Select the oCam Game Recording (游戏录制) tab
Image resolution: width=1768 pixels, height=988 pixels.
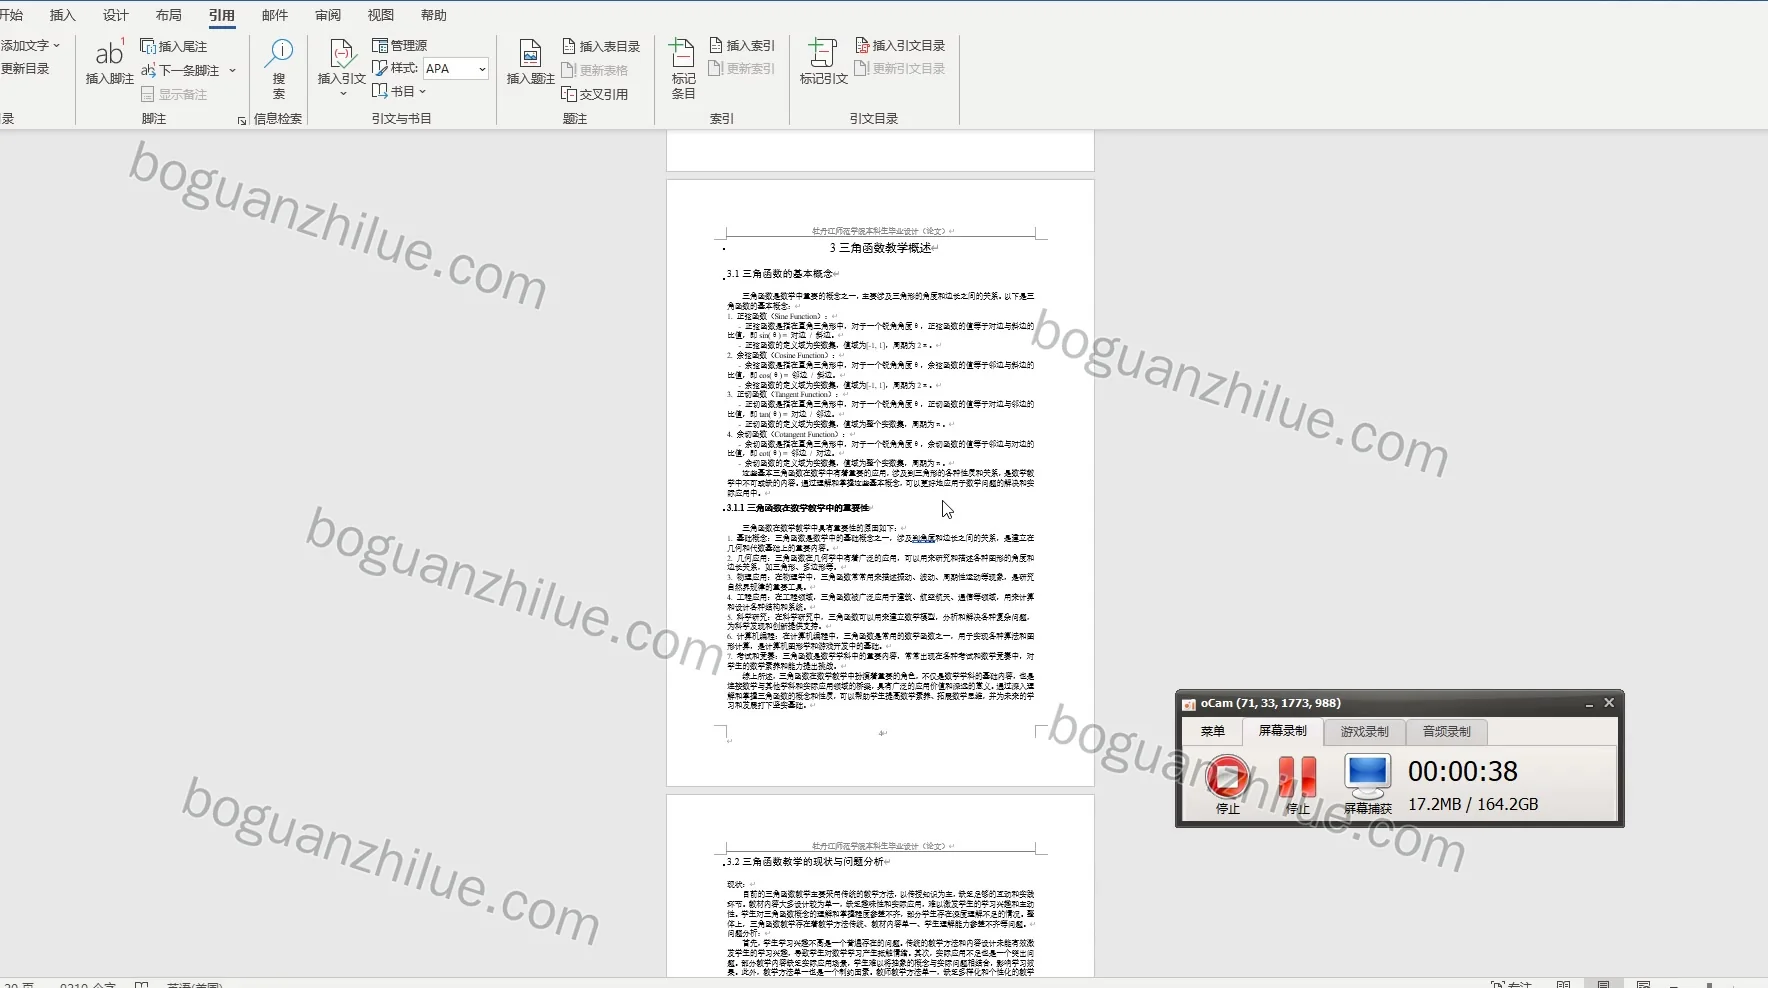pyautogui.click(x=1365, y=732)
